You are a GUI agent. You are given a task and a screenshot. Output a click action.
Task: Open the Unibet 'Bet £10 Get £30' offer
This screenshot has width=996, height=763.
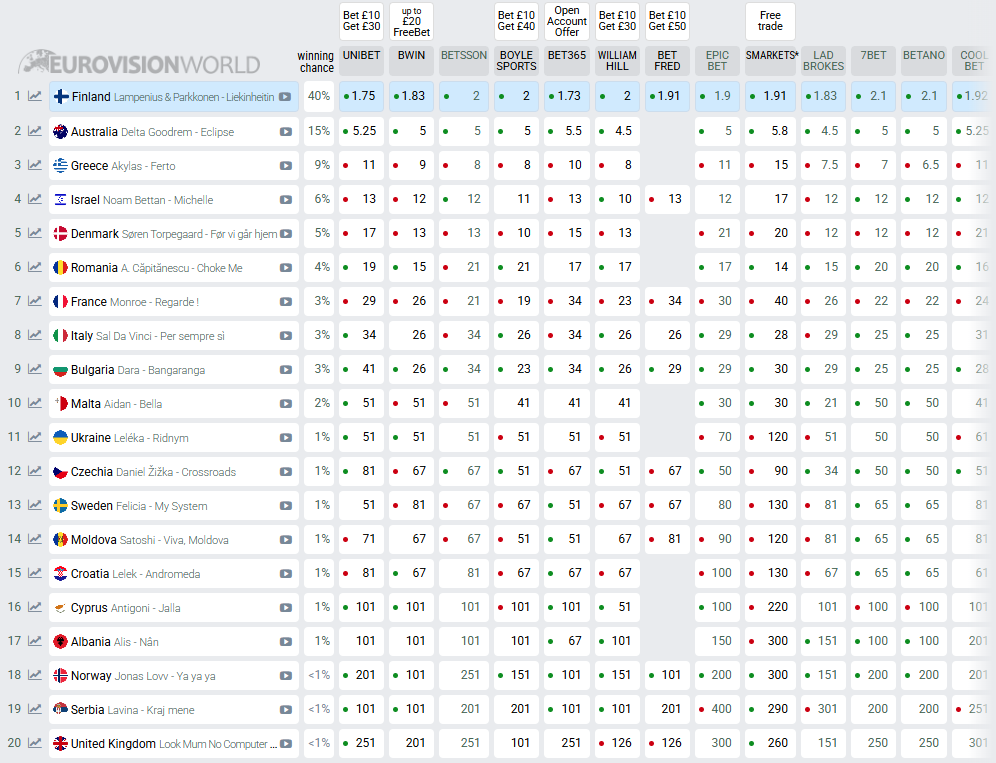[361, 21]
